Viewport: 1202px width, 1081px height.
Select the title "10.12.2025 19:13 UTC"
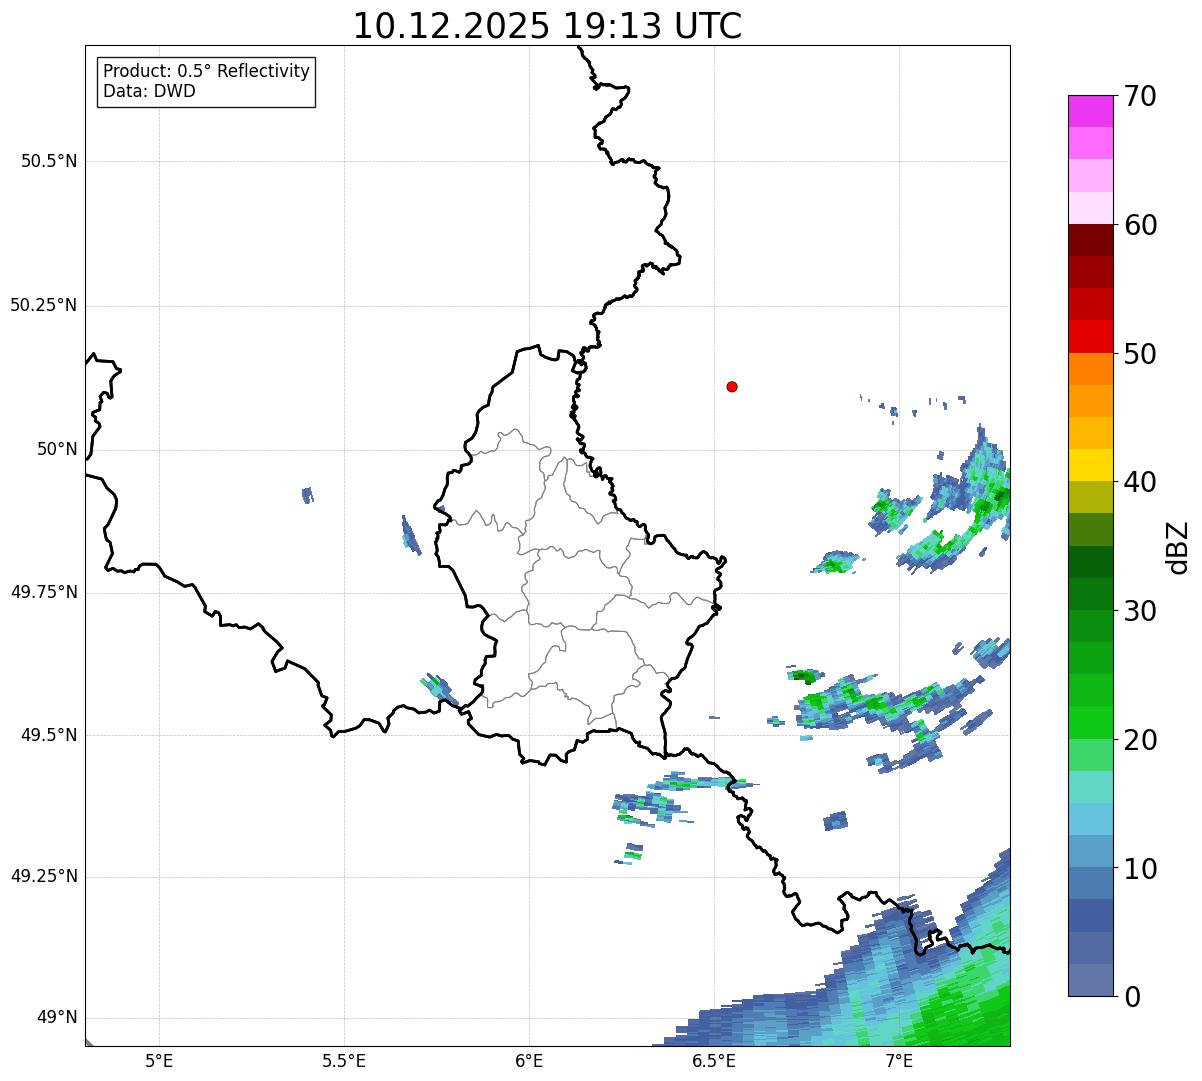tap(547, 26)
